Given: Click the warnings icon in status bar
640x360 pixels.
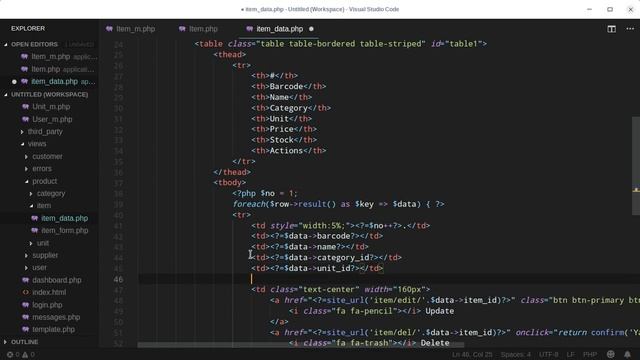Looking at the screenshot, I should point(25,354).
